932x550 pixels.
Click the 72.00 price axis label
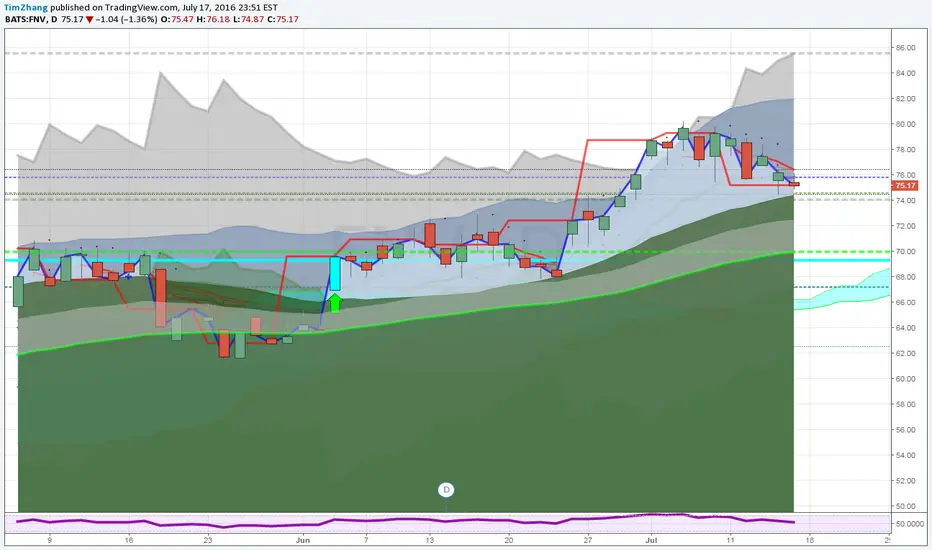click(x=905, y=226)
